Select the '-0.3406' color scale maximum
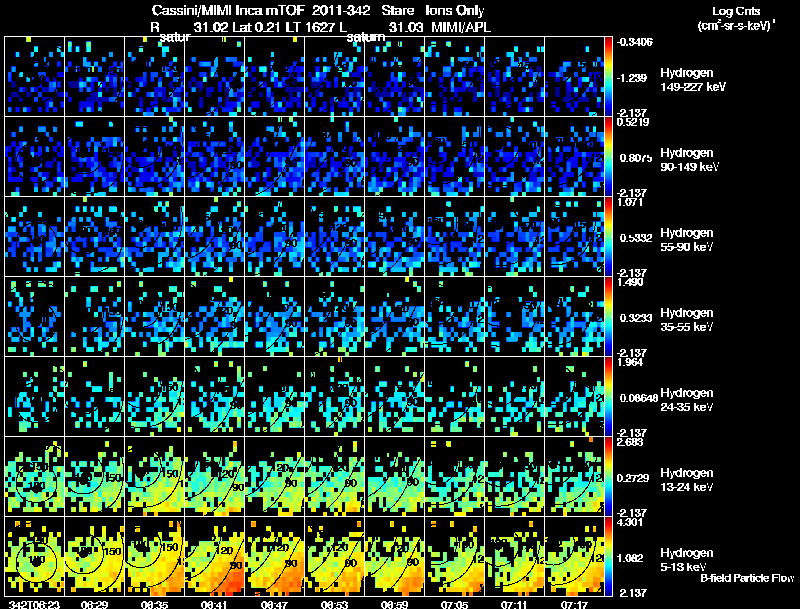 pos(634,42)
